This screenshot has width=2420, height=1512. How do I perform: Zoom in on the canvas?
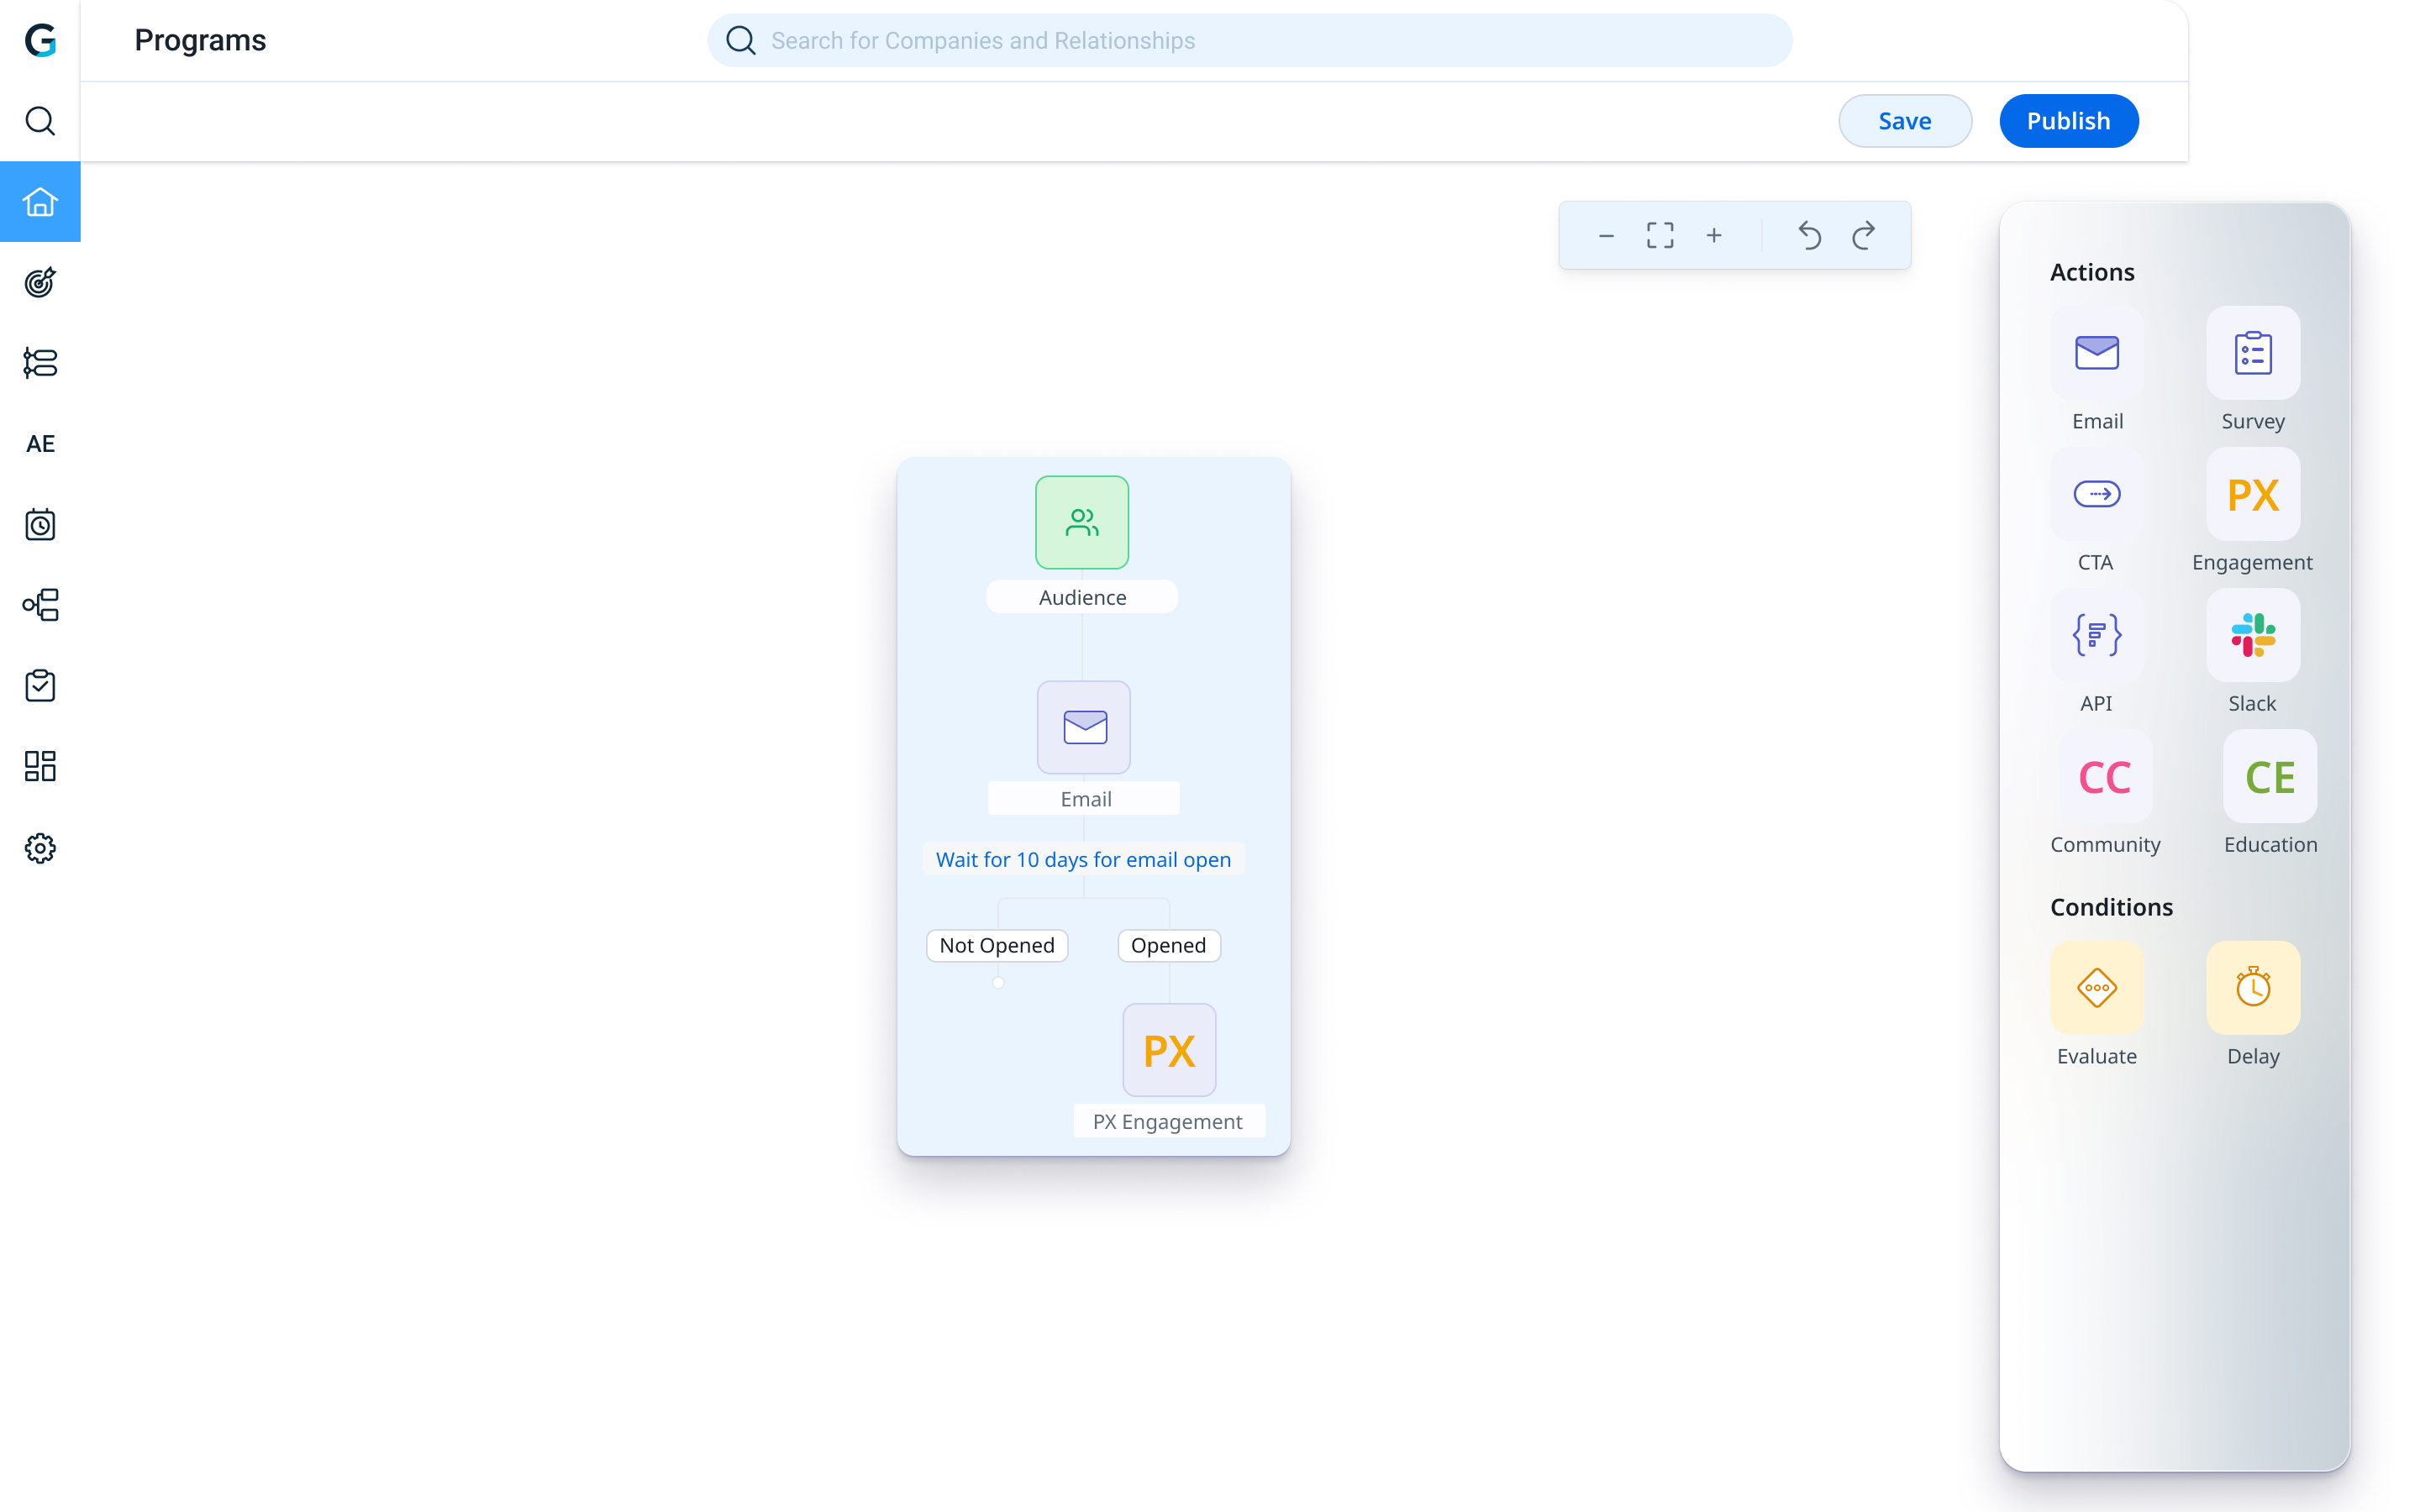point(1714,235)
